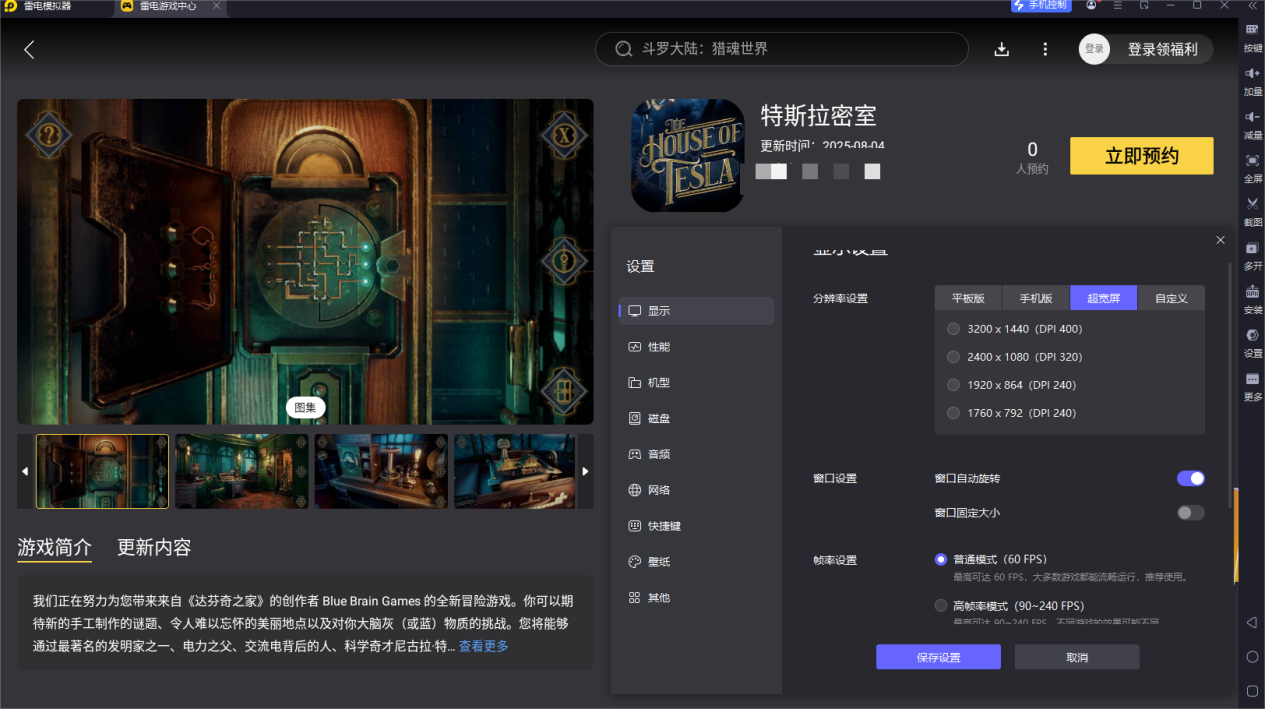Switch to the 平板版 resolution tab

click(968, 298)
